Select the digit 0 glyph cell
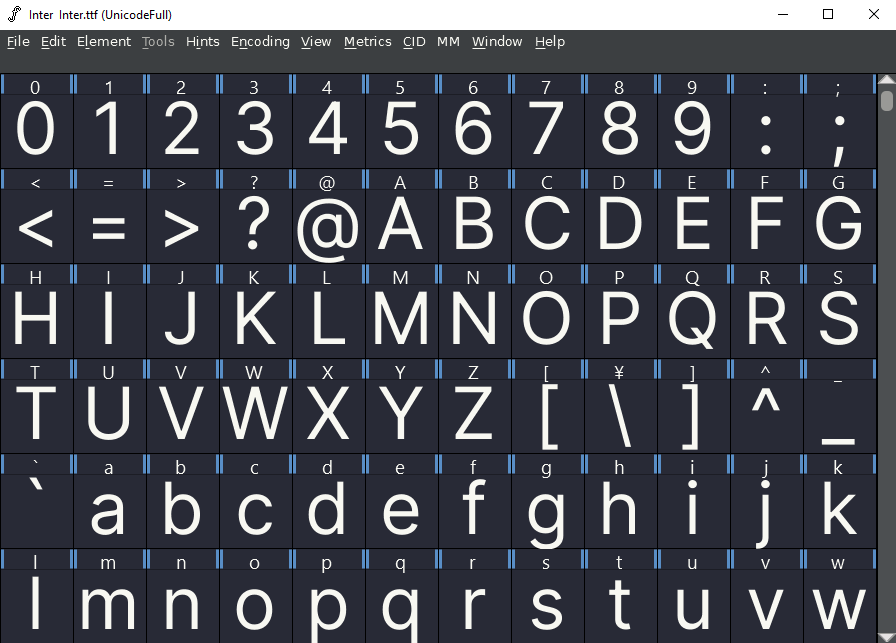This screenshot has height=643, width=896. pos(36,130)
